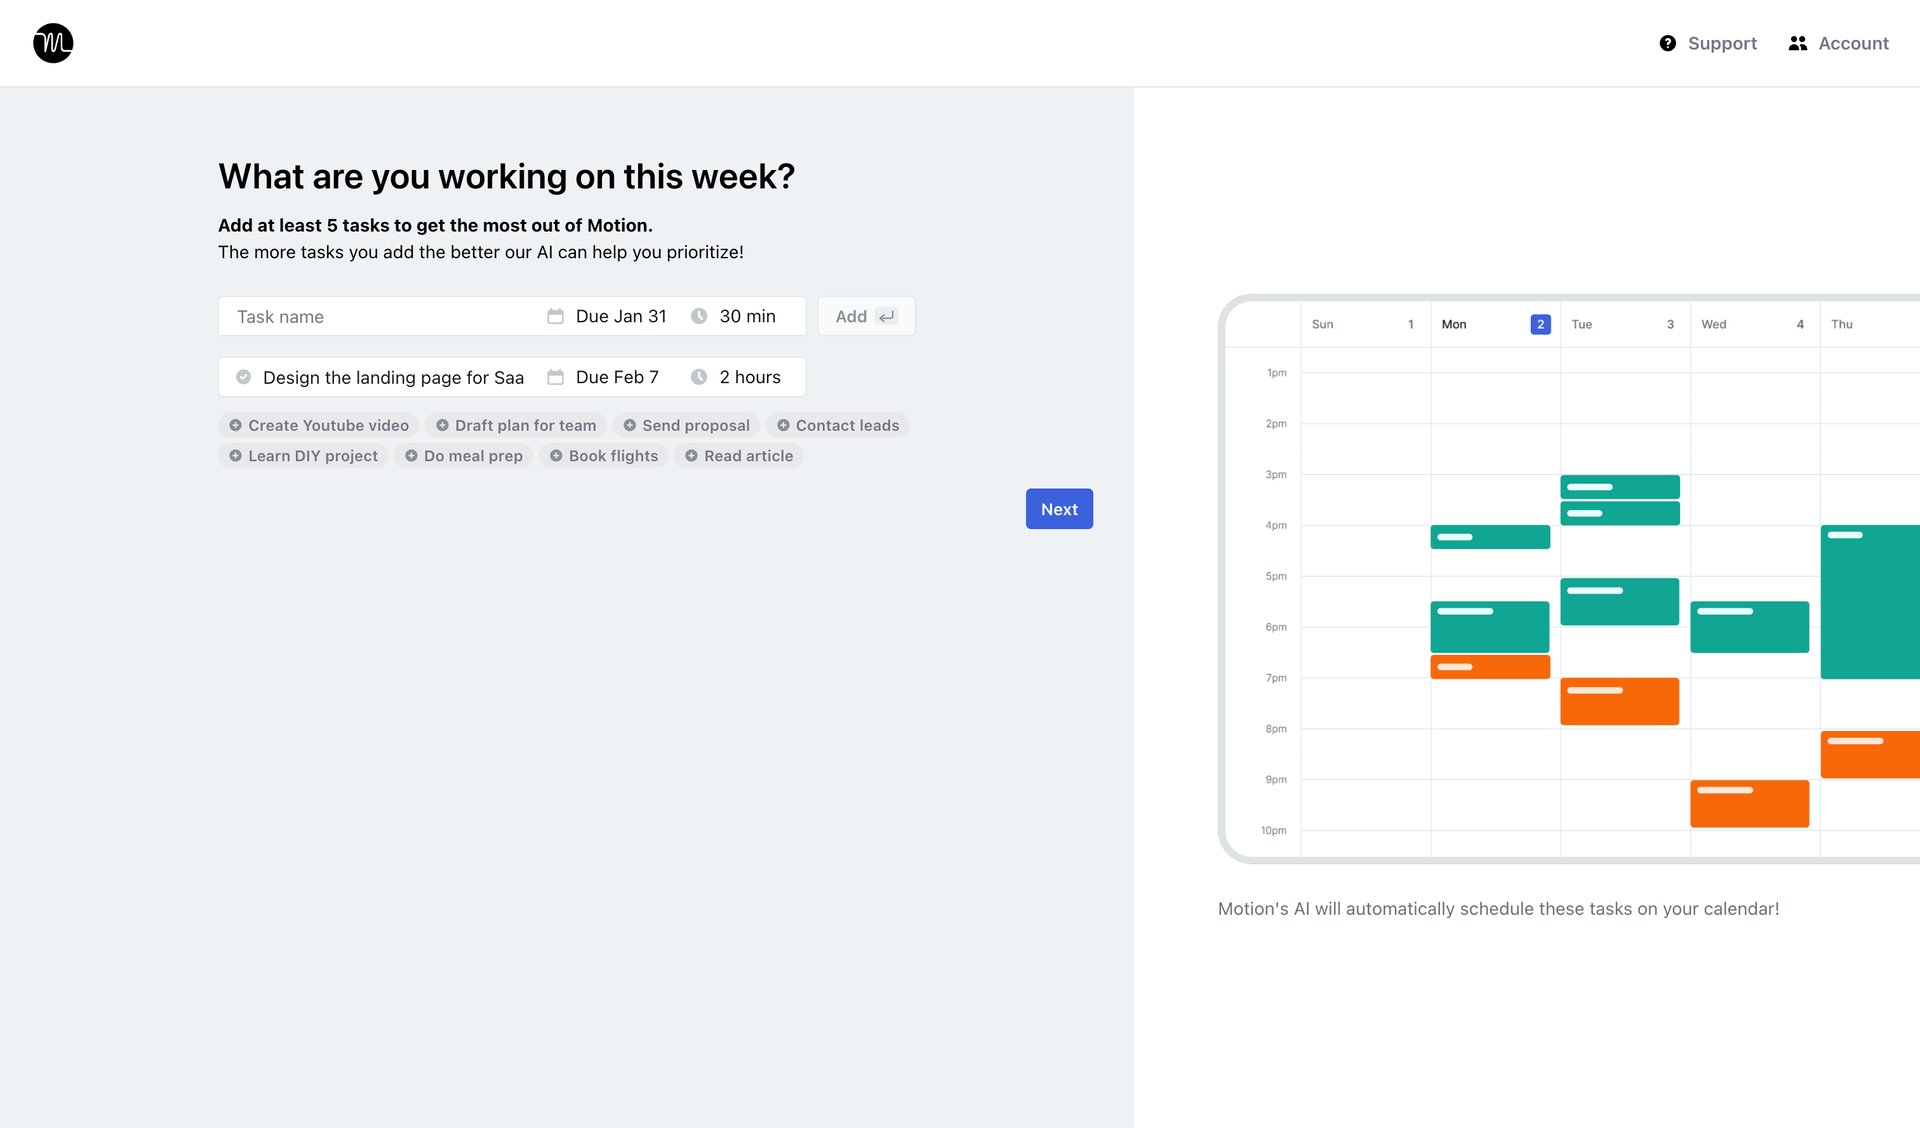Click the calendar icon beside Due Feb 7
The height and width of the screenshot is (1128, 1920).
click(556, 377)
